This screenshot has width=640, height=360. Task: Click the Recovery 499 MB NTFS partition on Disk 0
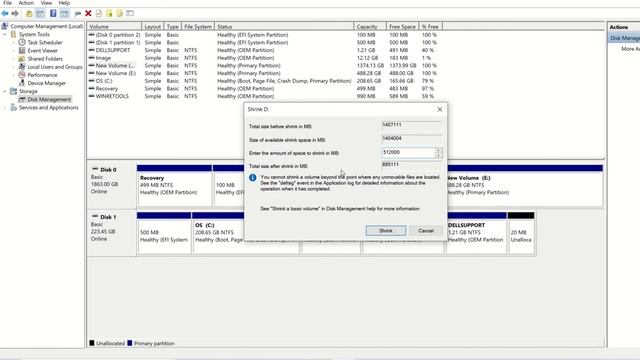pos(174,186)
